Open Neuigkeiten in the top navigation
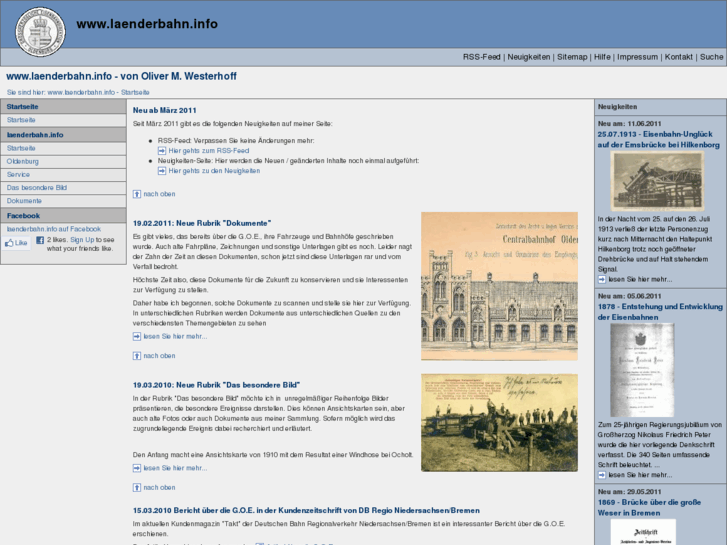 point(529,57)
